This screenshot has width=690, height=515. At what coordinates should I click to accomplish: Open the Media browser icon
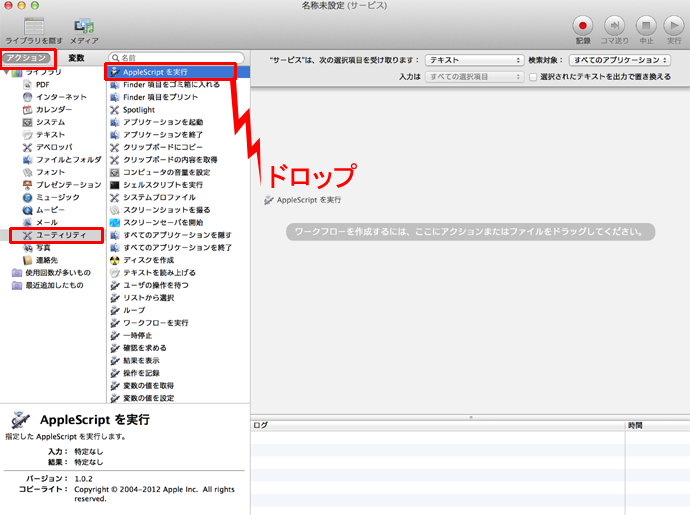(84, 27)
